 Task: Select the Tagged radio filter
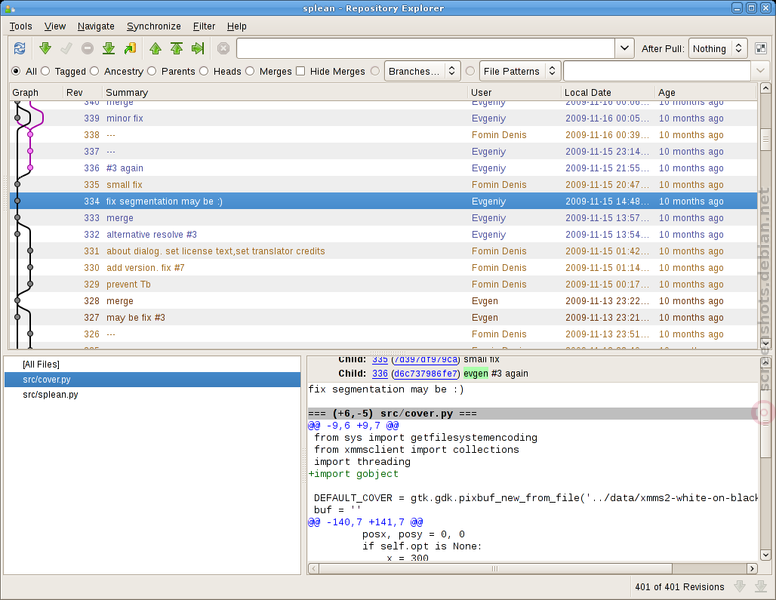[46, 71]
